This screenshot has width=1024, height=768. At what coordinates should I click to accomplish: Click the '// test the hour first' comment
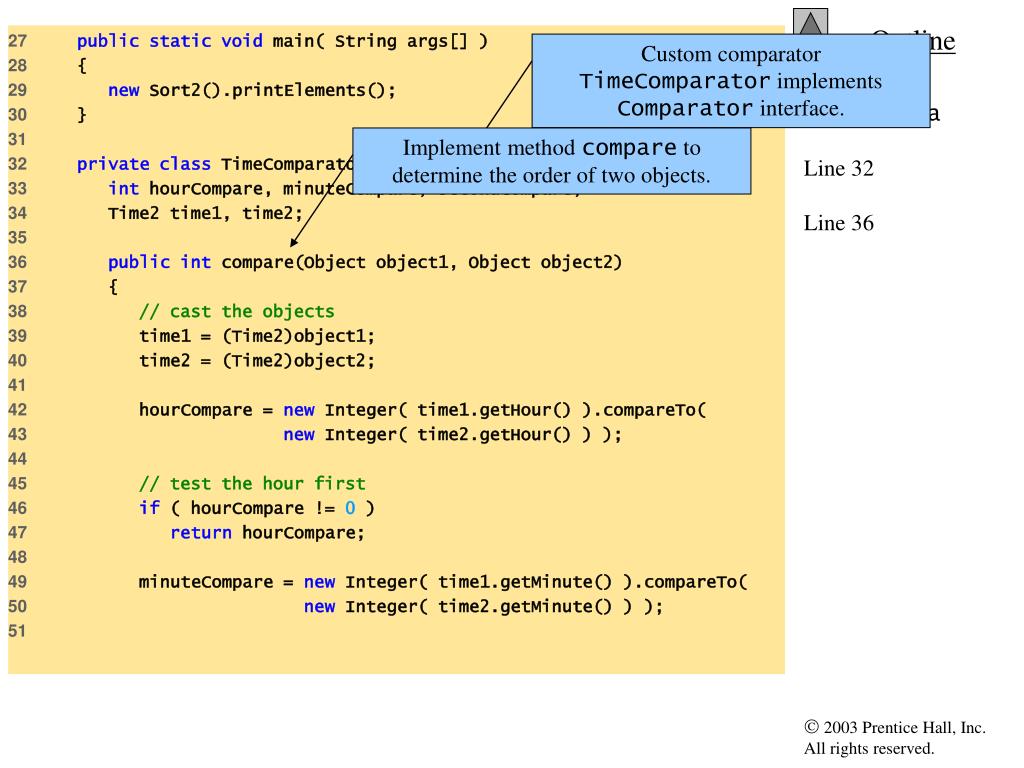[253, 484]
